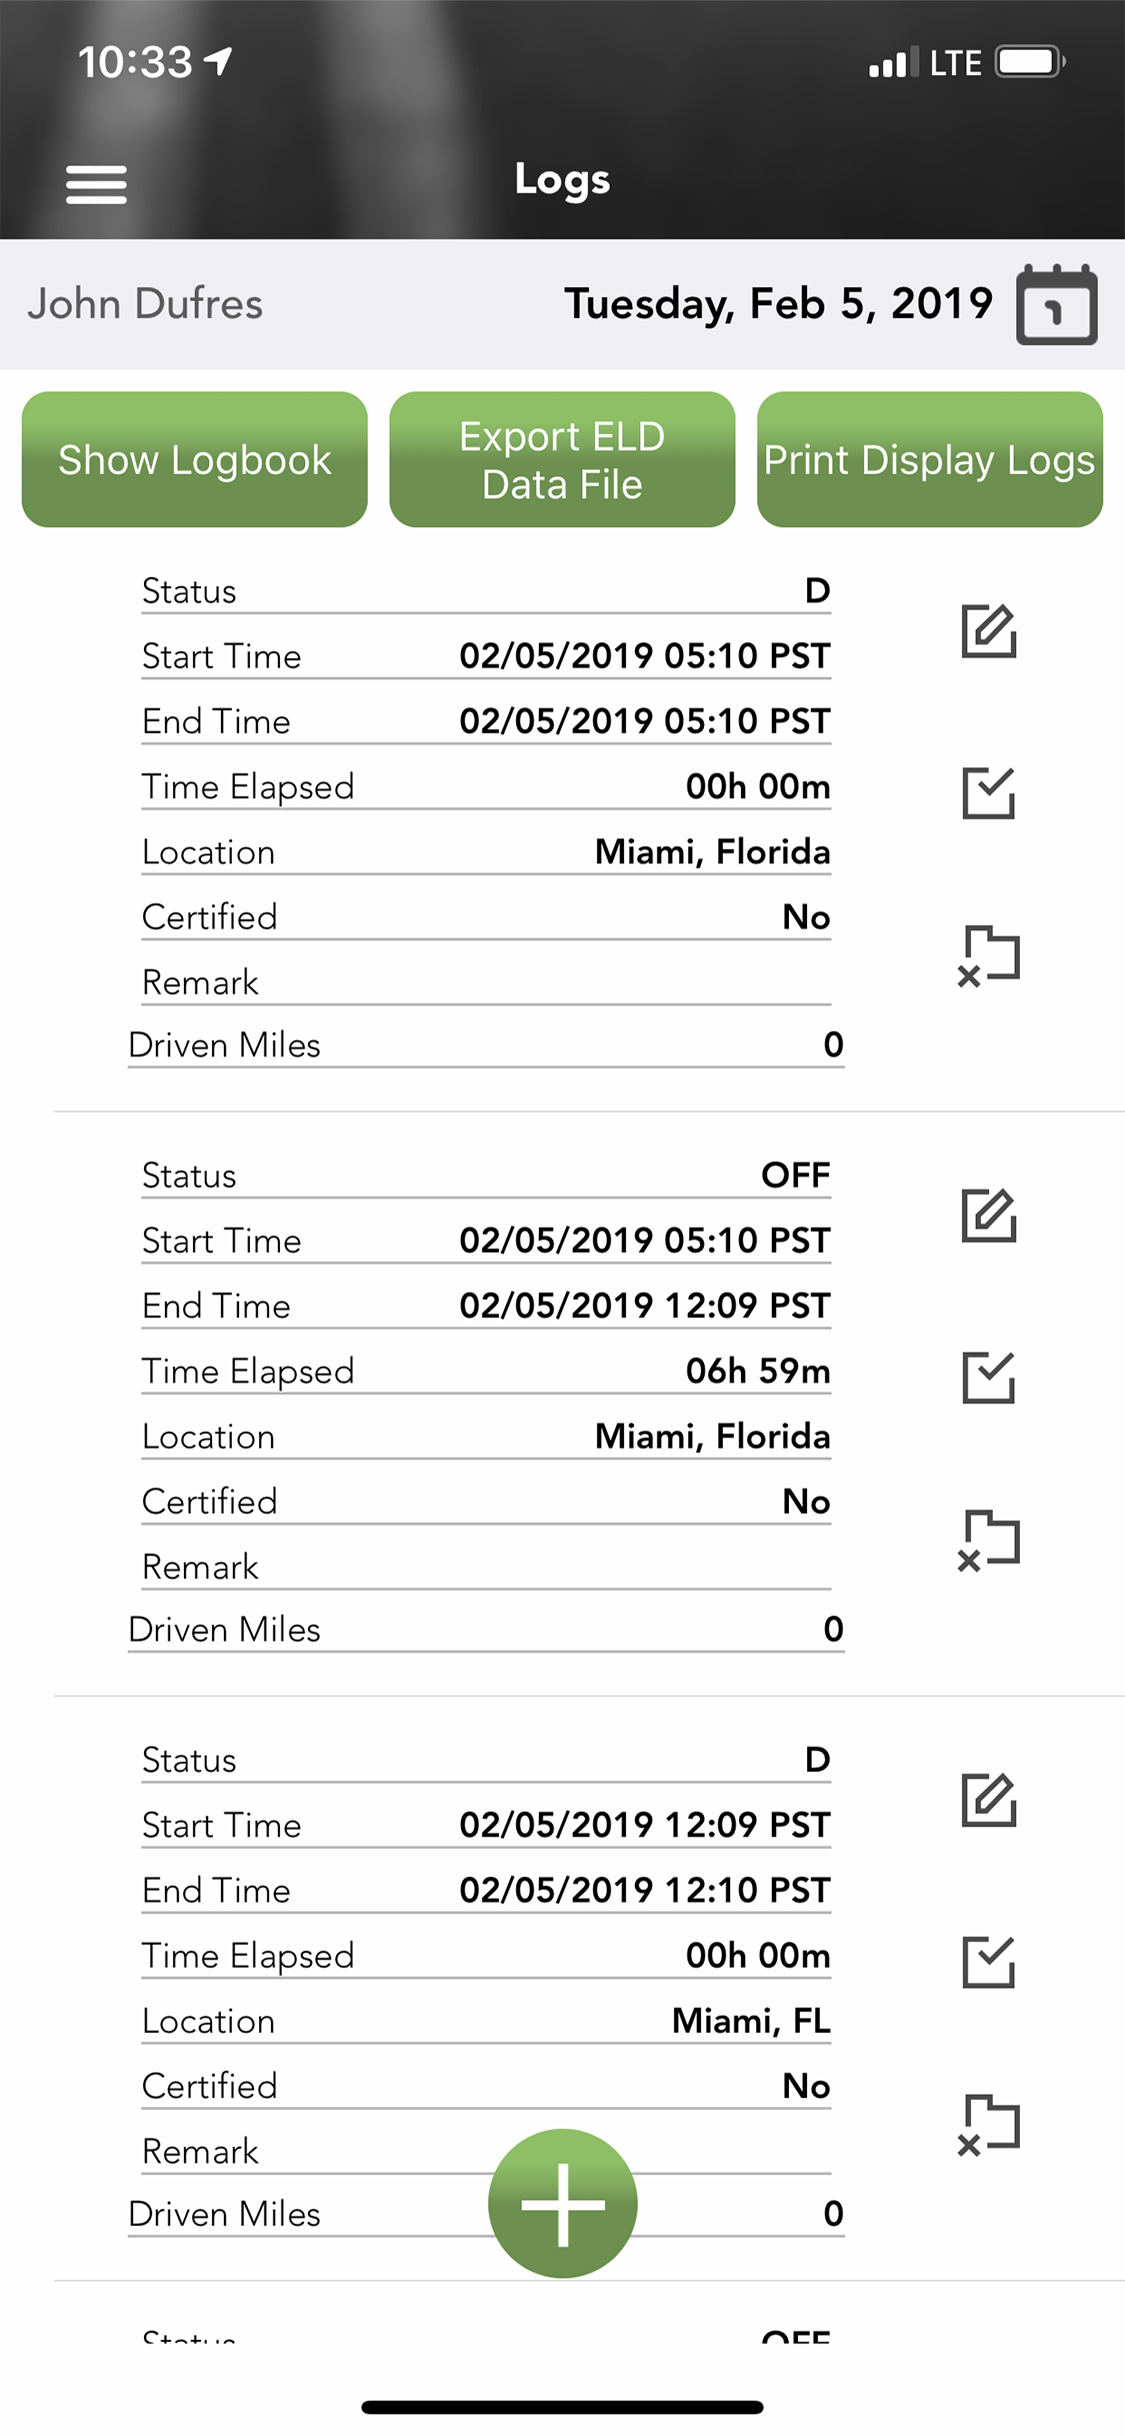Tap the green plus add-log button
The width and height of the screenshot is (1125, 2436).
[x=562, y=2203]
